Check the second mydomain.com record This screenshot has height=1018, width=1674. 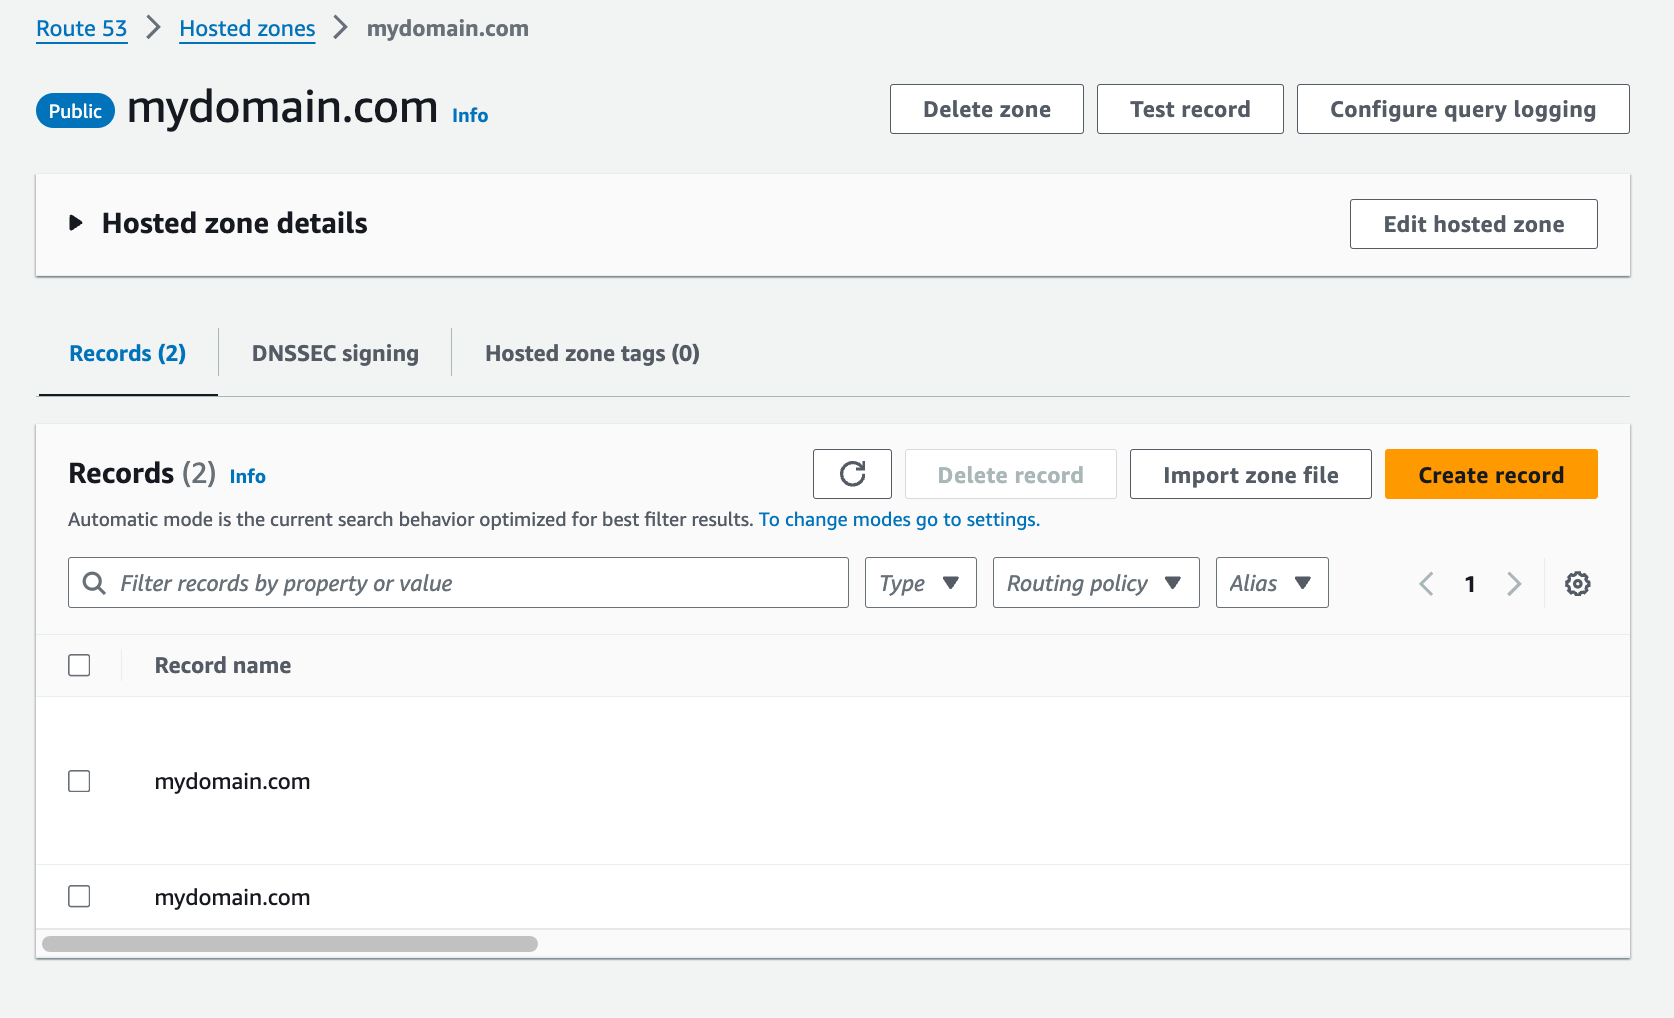coord(79,896)
